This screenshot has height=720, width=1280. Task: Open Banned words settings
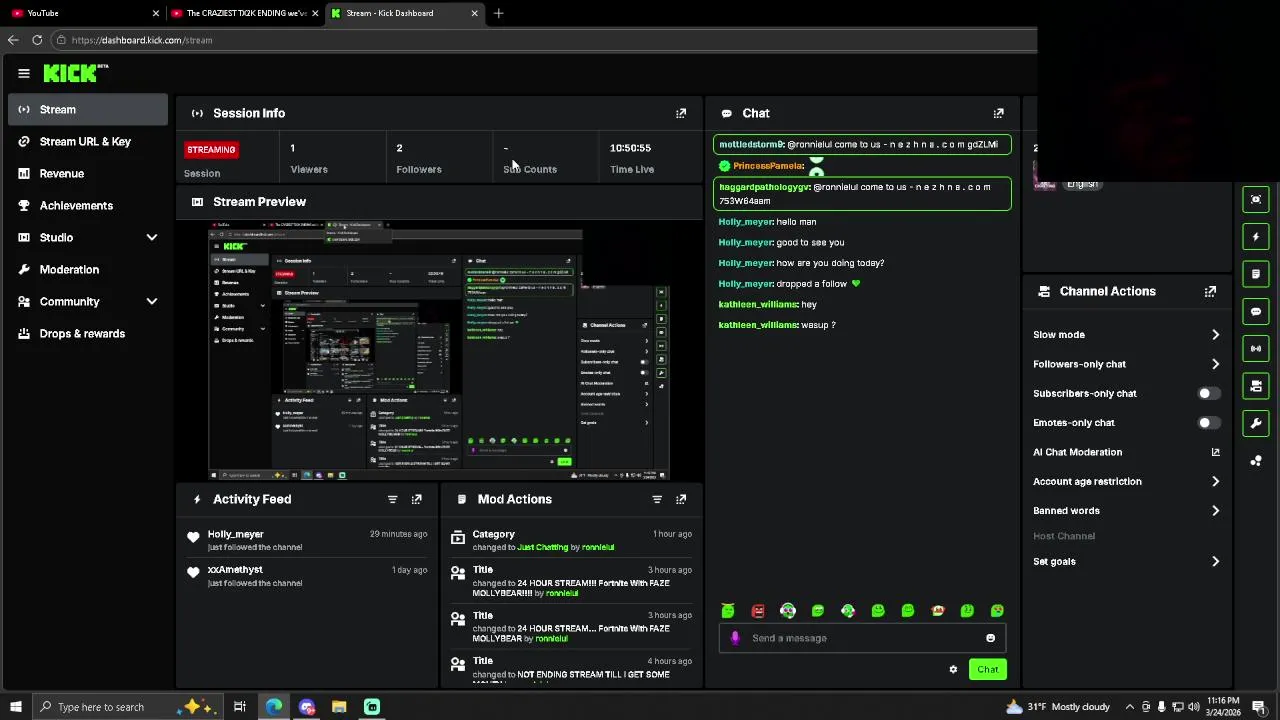(1127, 510)
